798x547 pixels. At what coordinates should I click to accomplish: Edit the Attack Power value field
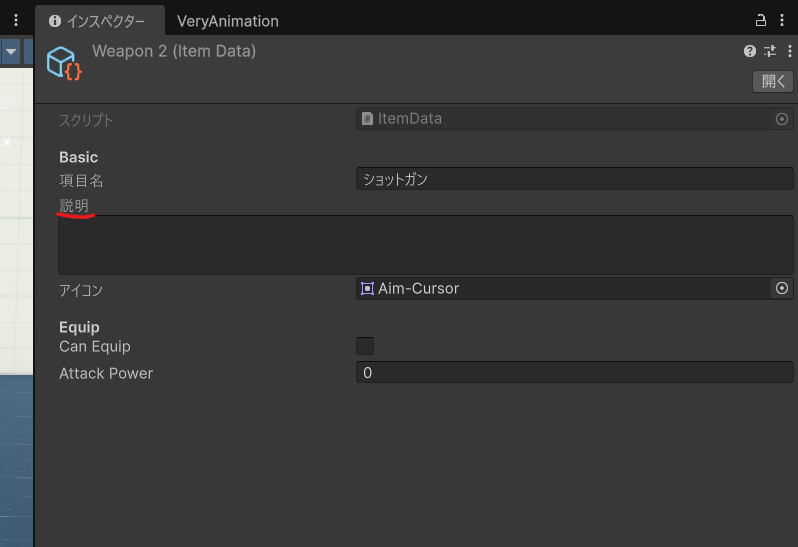575,372
